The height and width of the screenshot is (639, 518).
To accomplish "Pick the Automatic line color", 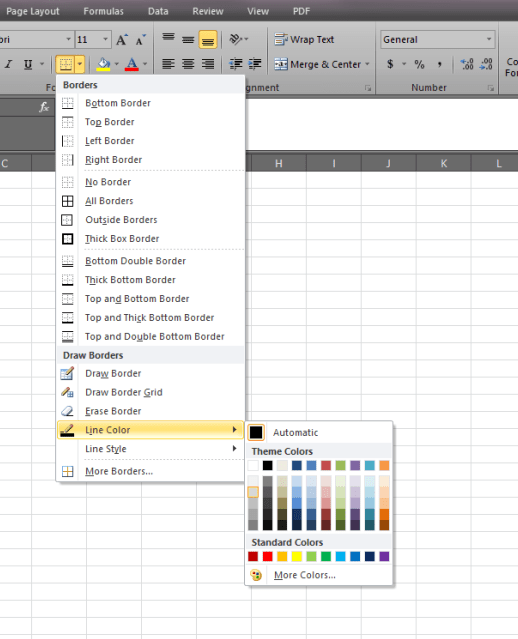I will [x=319, y=433].
